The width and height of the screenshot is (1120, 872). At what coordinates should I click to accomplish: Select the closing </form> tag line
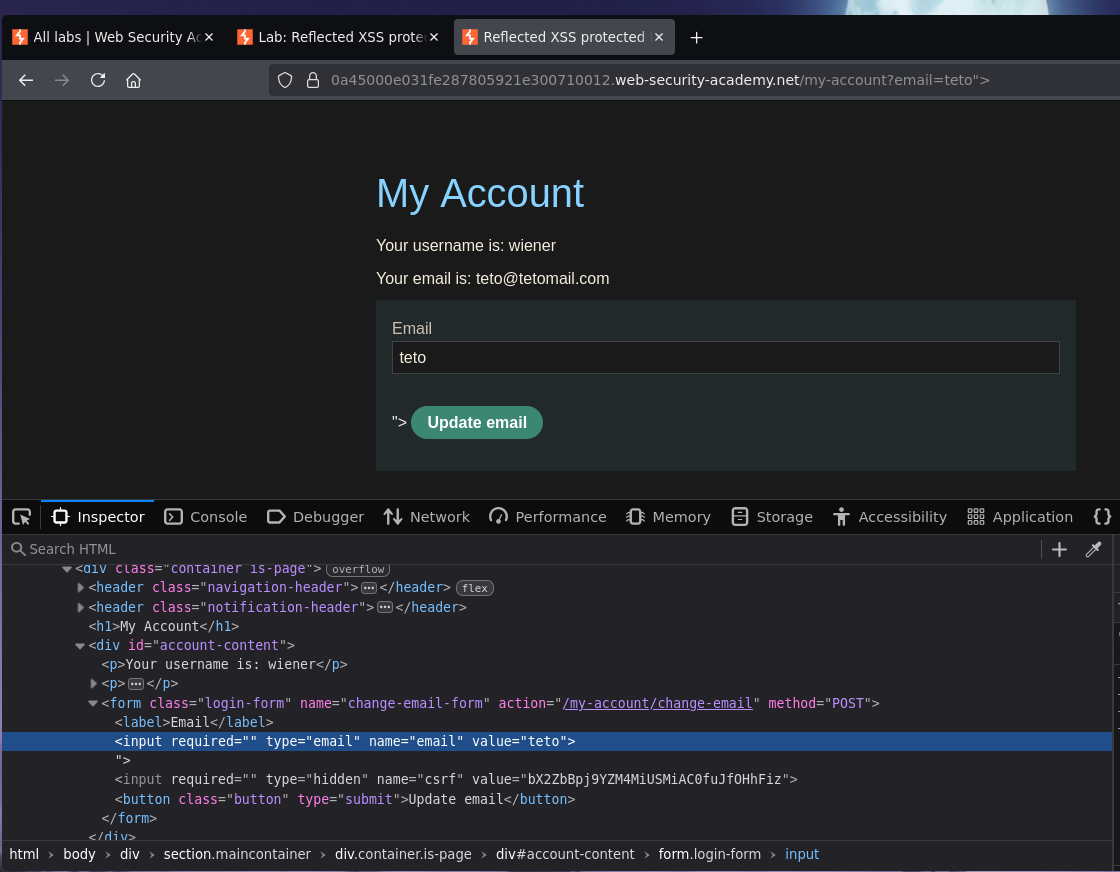129,818
